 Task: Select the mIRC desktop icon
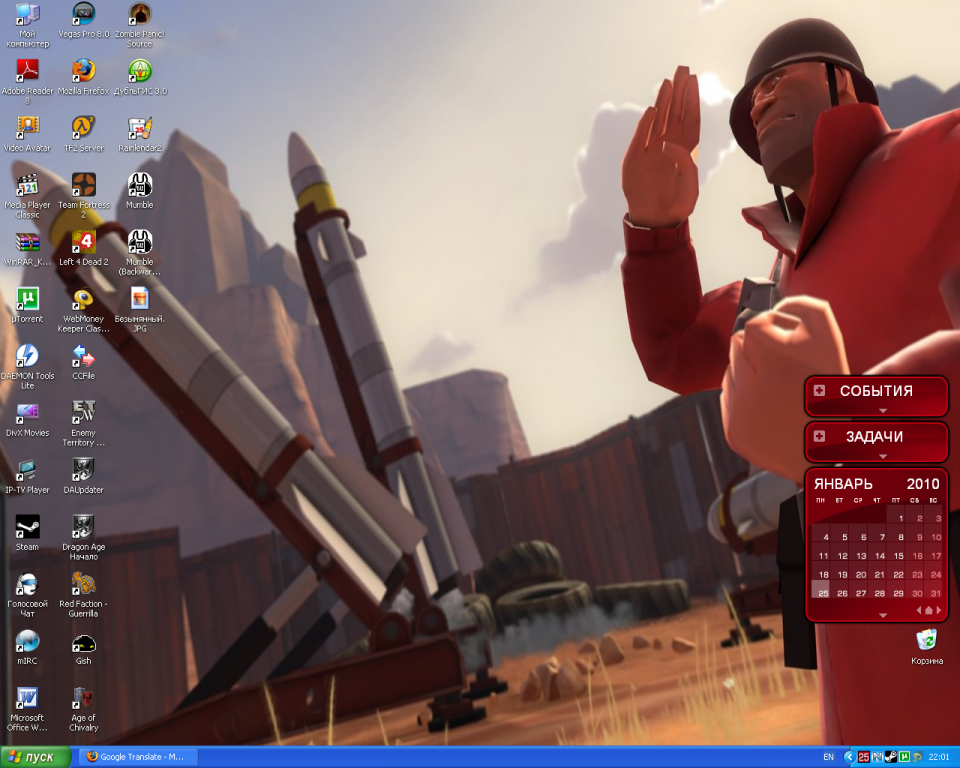[x=27, y=647]
